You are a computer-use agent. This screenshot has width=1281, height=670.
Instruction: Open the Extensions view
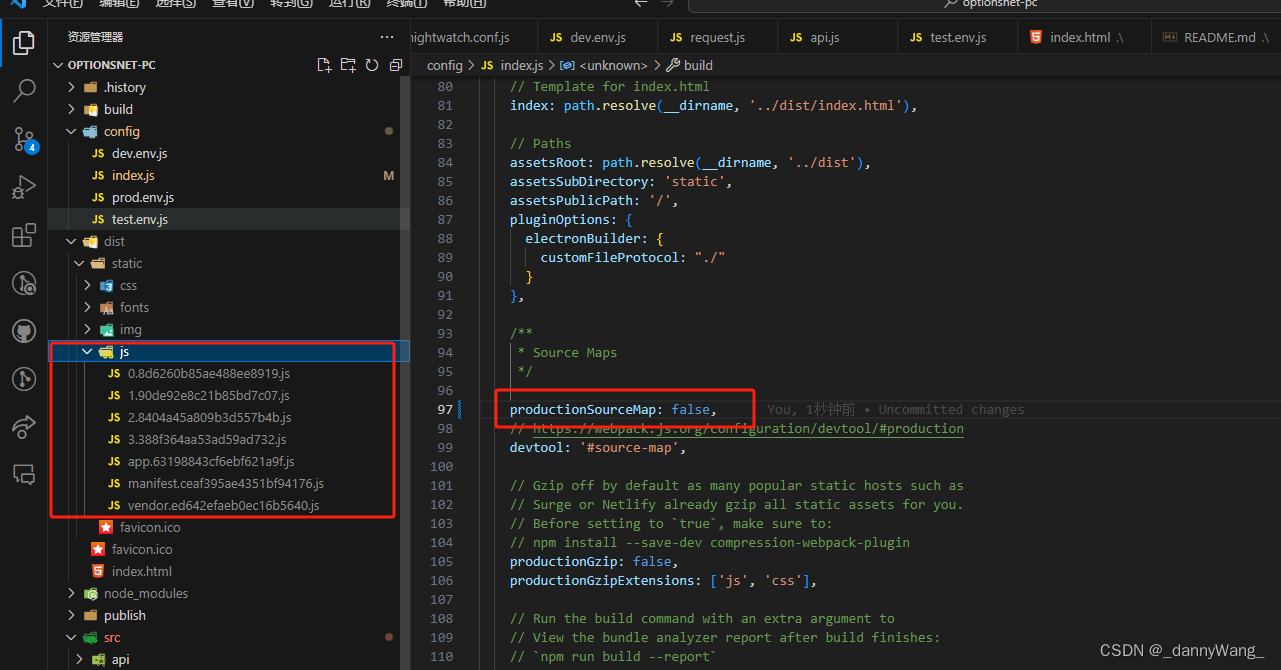(x=24, y=235)
